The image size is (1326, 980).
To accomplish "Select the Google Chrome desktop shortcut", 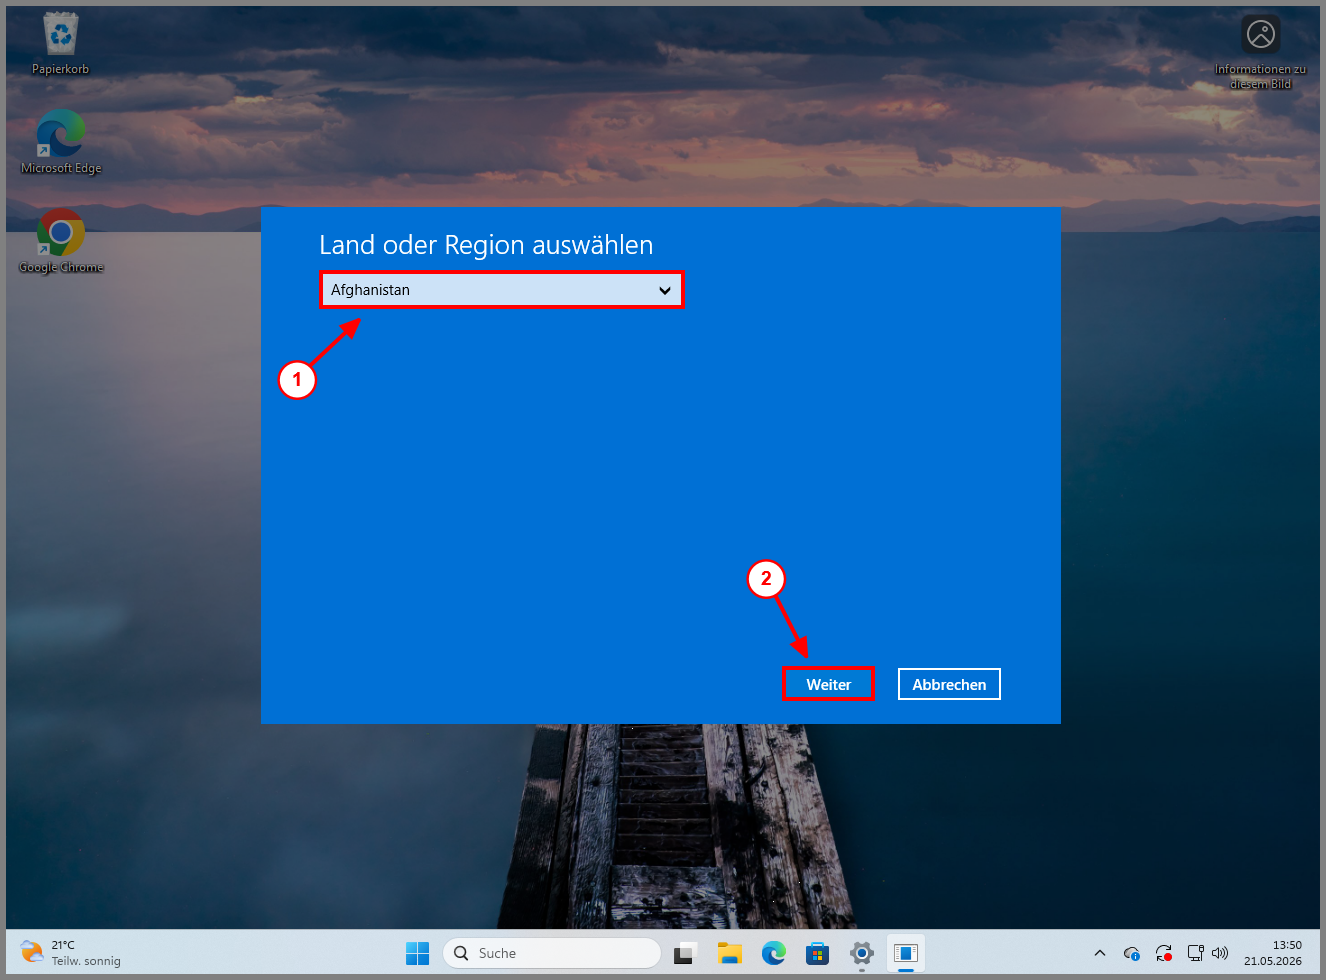I will [61, 241].
